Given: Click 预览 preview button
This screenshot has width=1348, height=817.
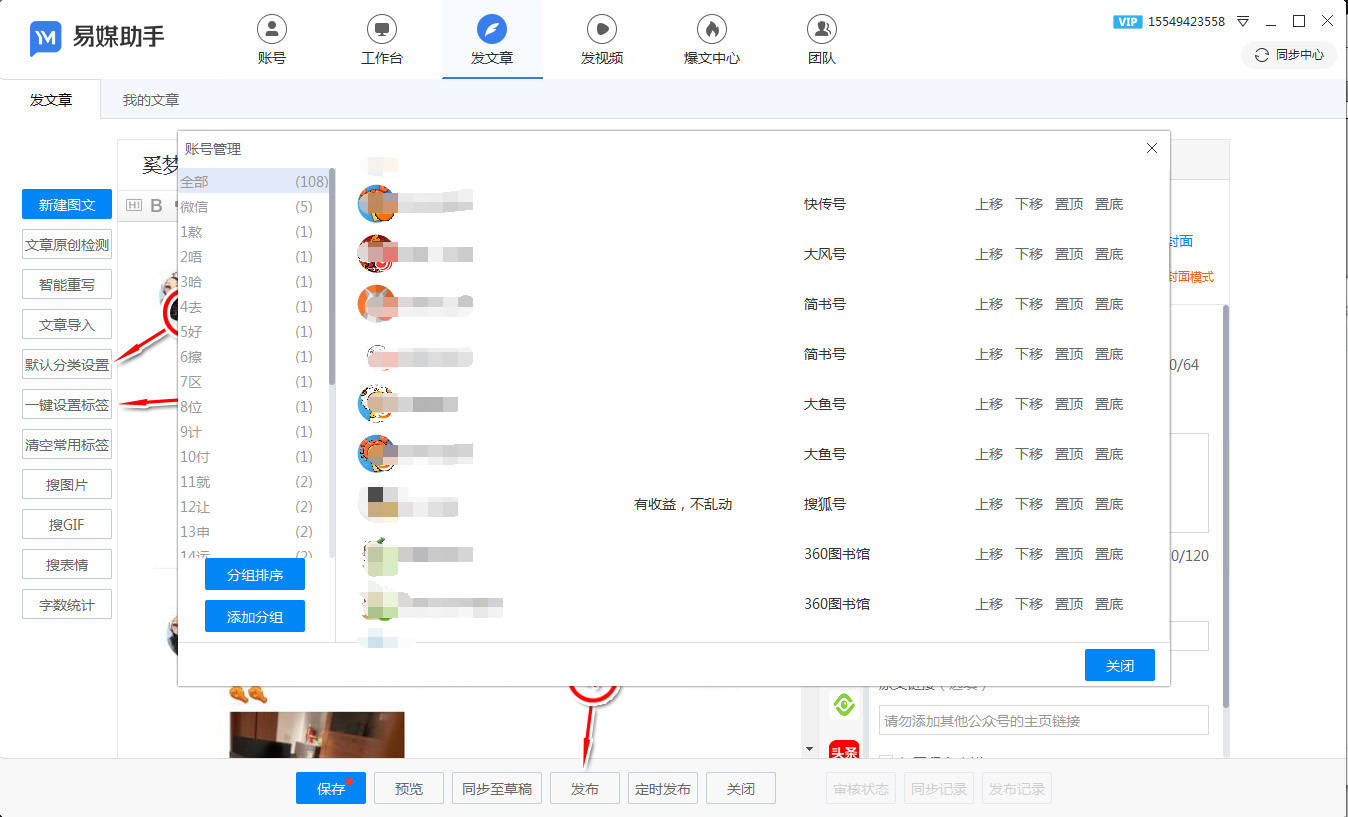Looking at the screenshot, I should pyautogui.click(x=409, y=788).
